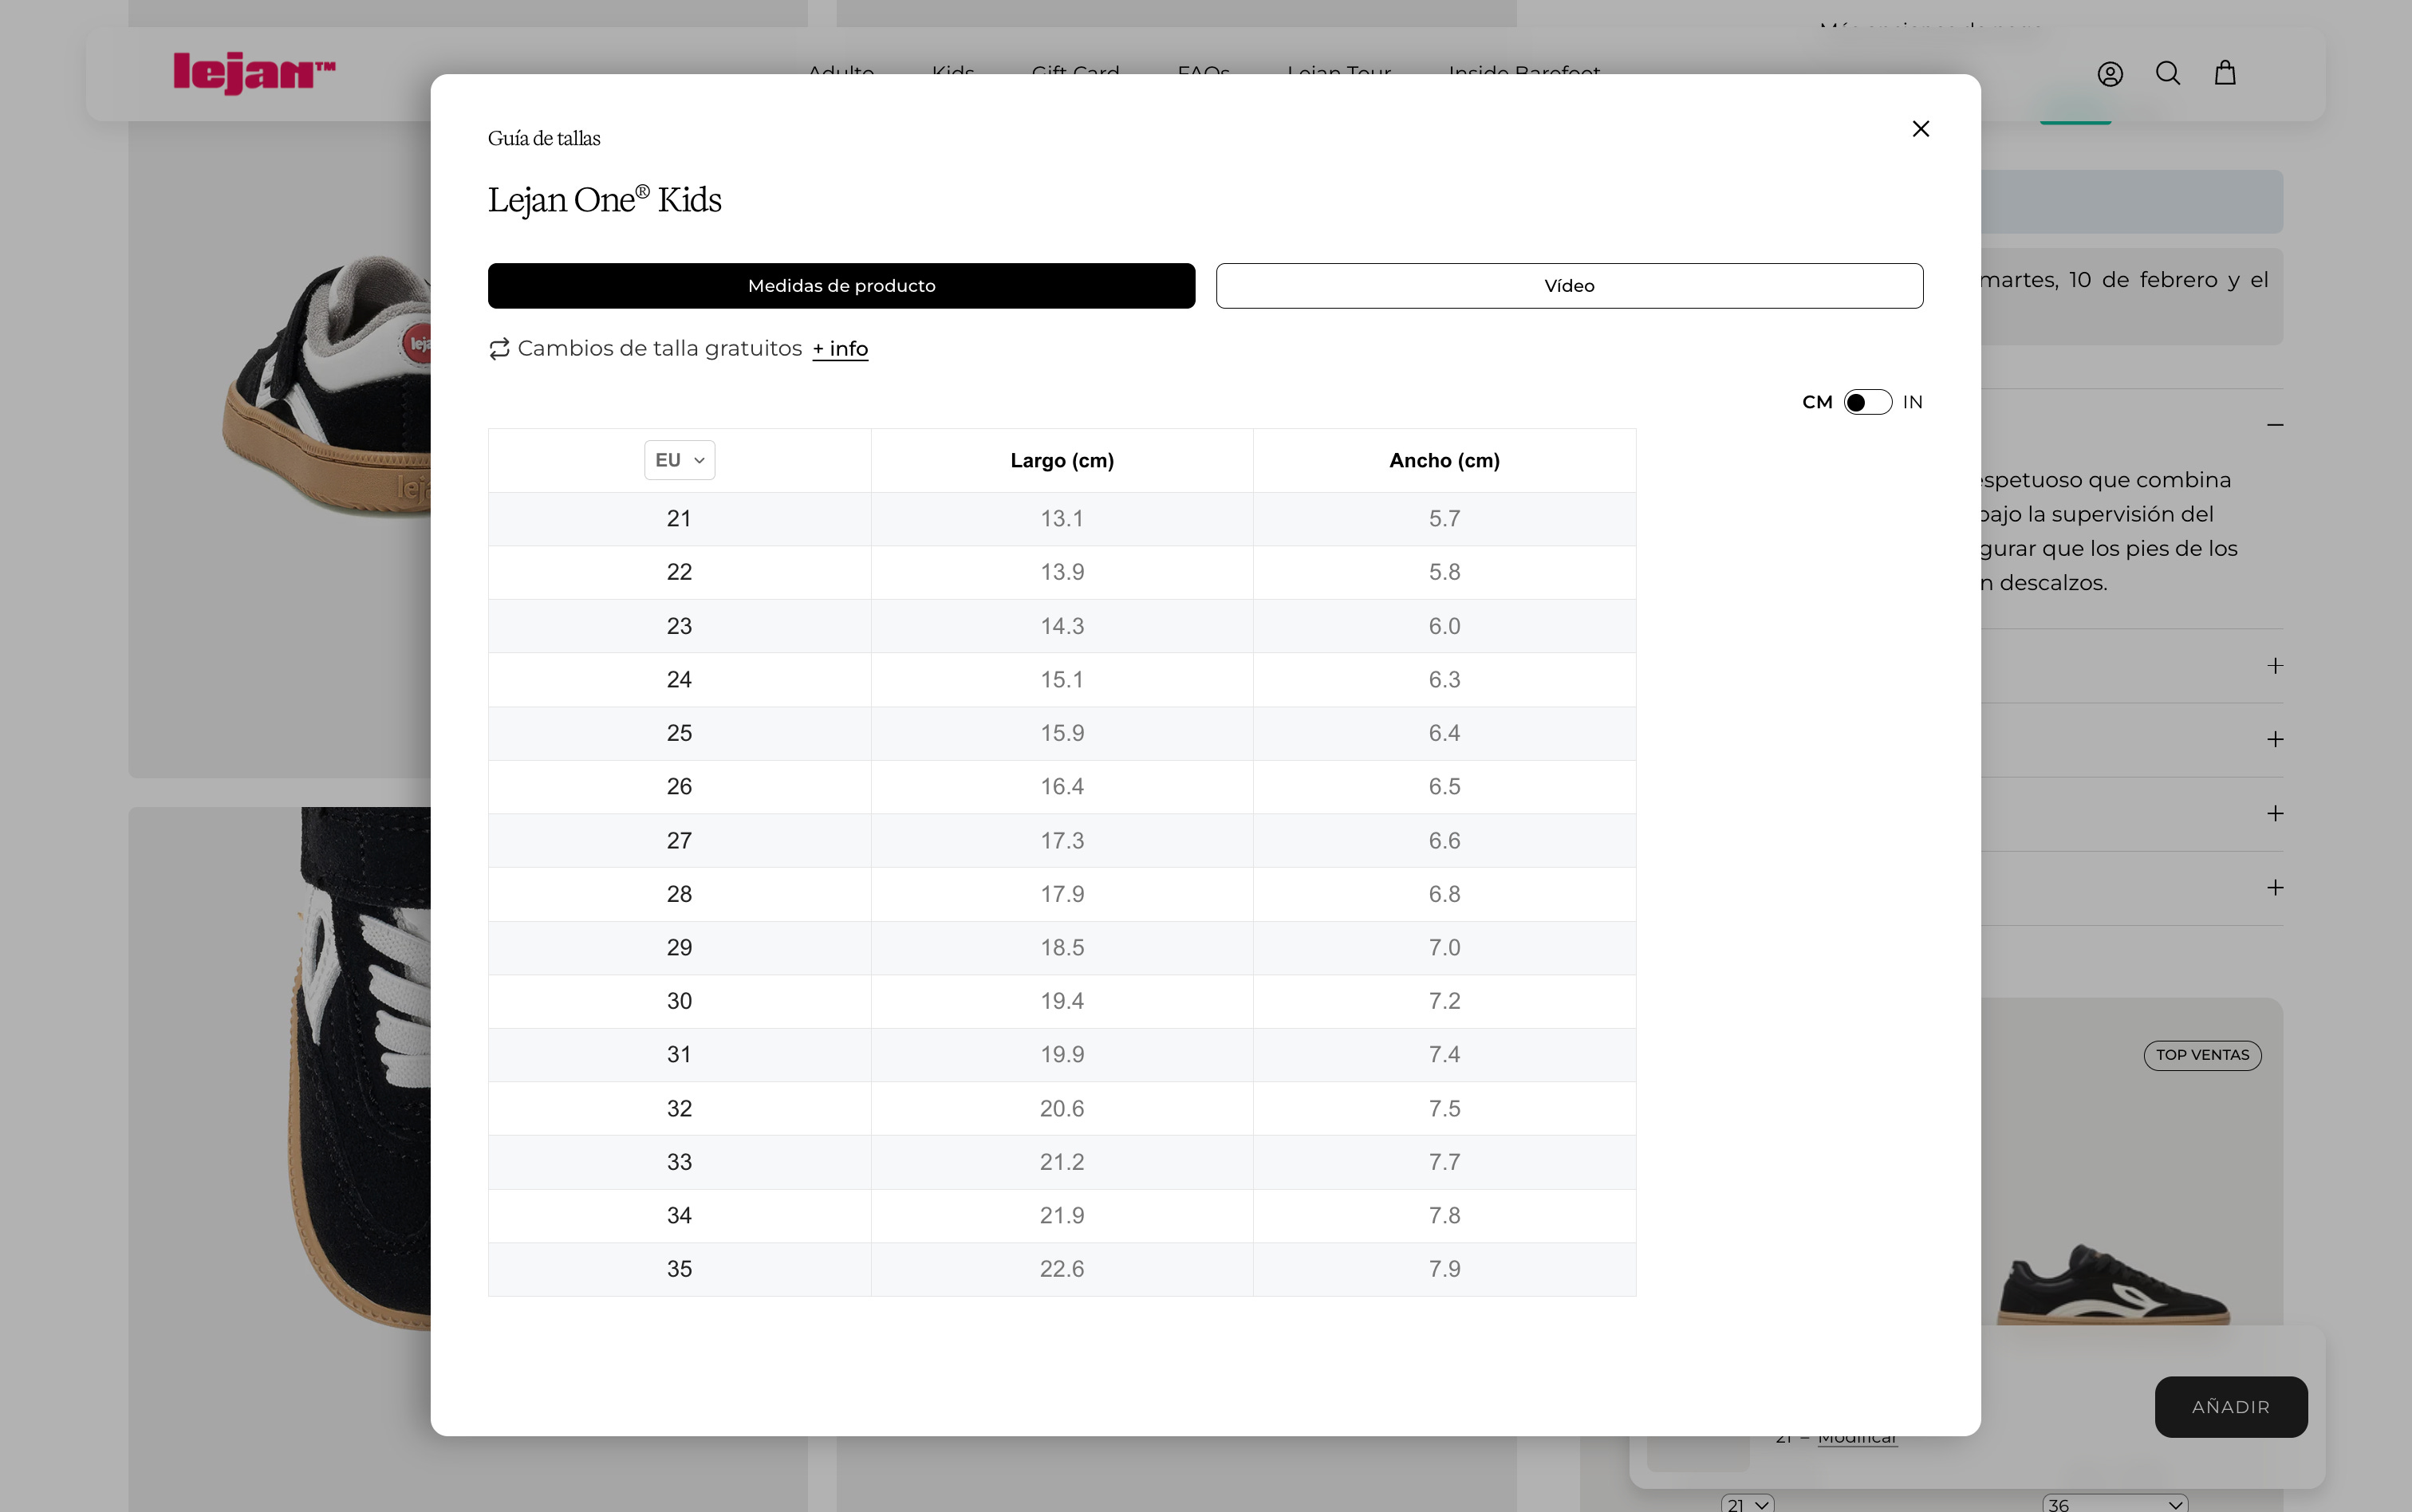
Task: Open the + info link
Action: click(x=840, y=349)
